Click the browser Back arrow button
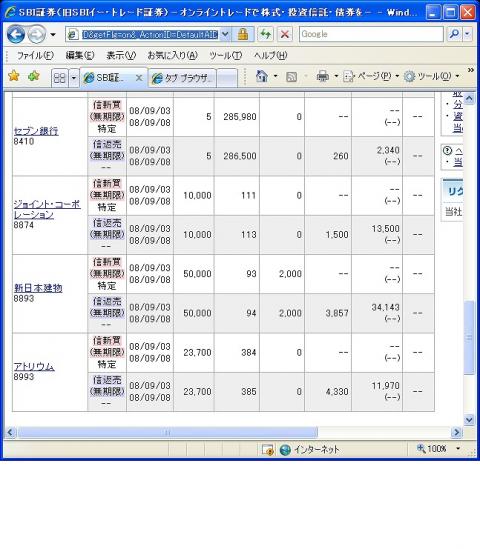Image resolution: width=480 pixels, height=549 pixels. [16, 34]
